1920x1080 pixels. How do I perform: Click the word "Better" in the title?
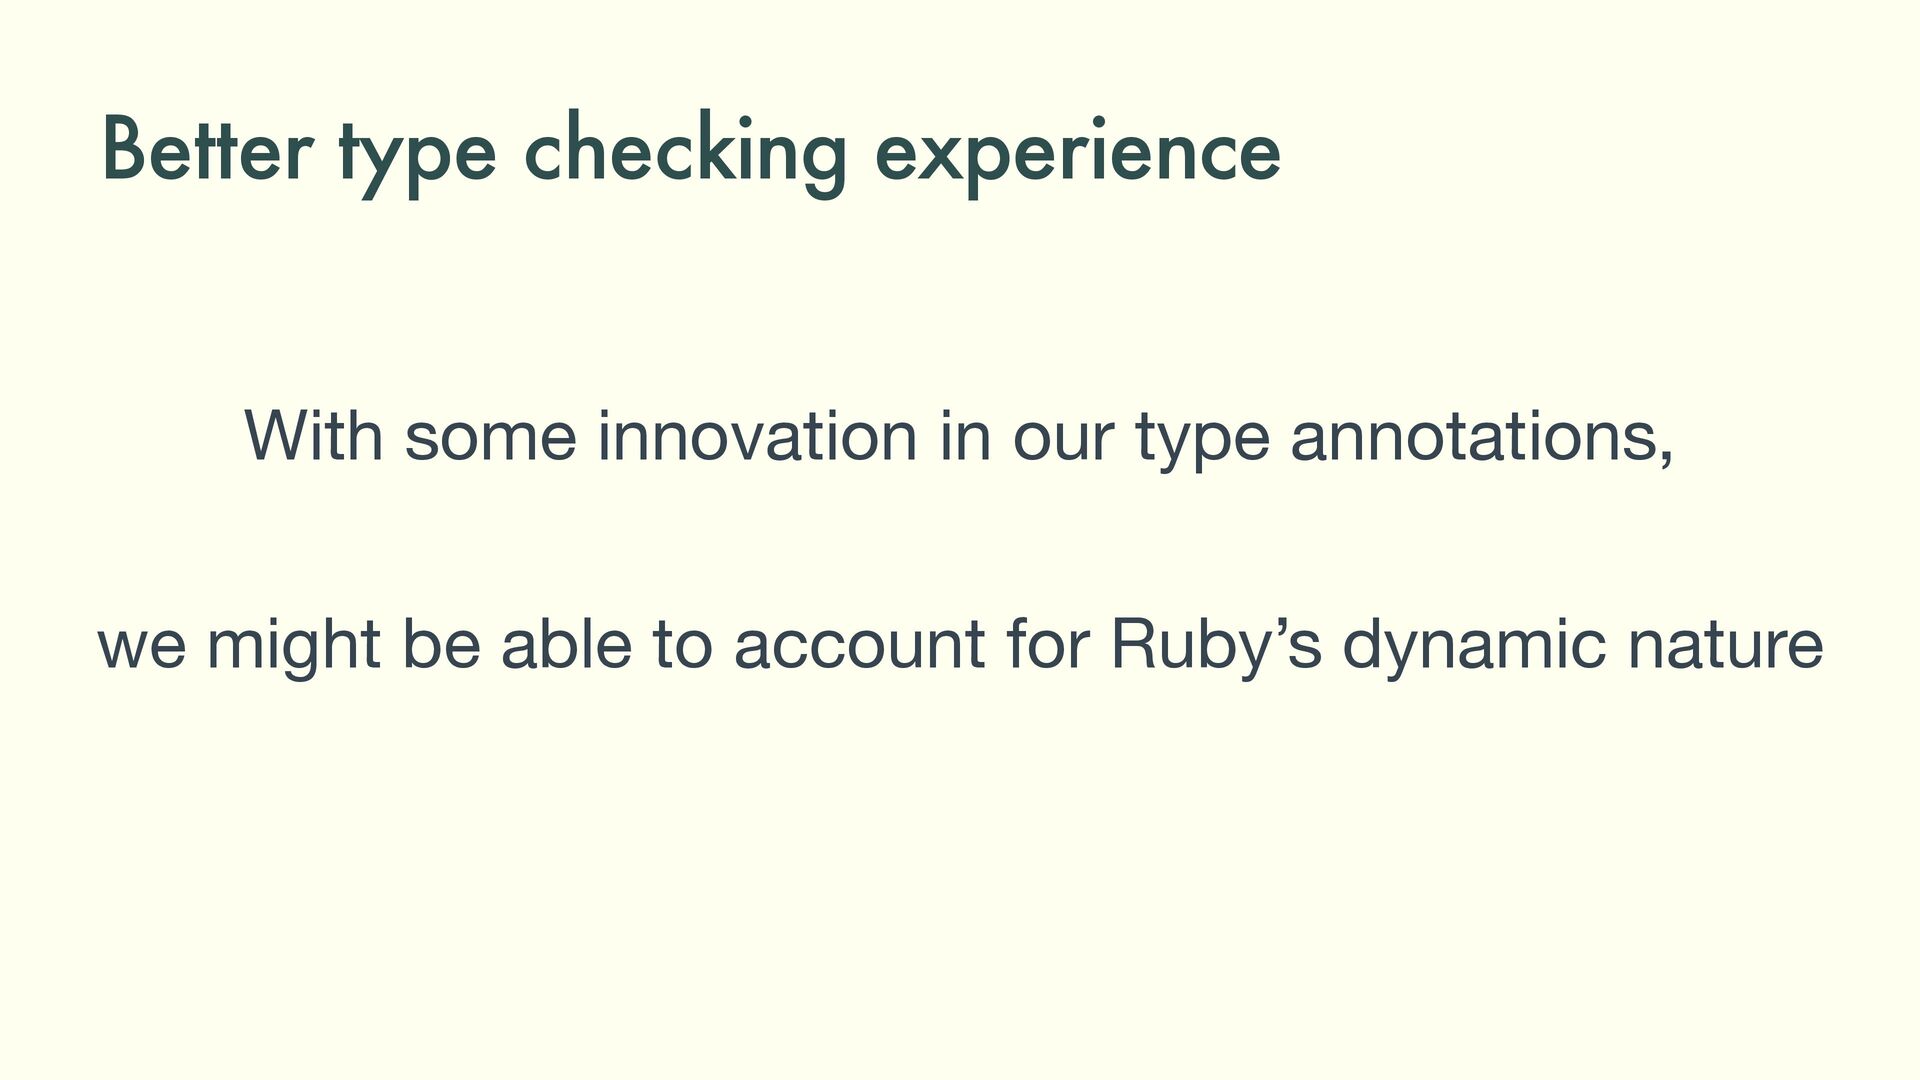207,152
